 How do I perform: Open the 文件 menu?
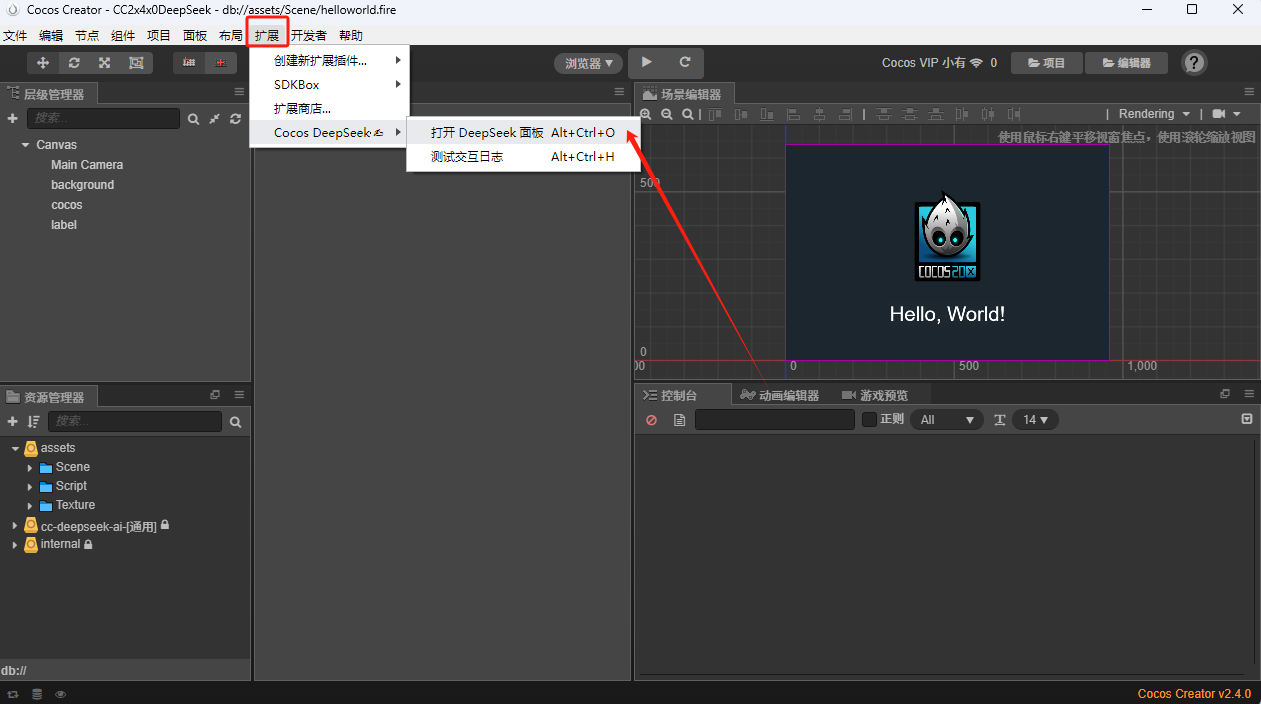coord(15,35)
